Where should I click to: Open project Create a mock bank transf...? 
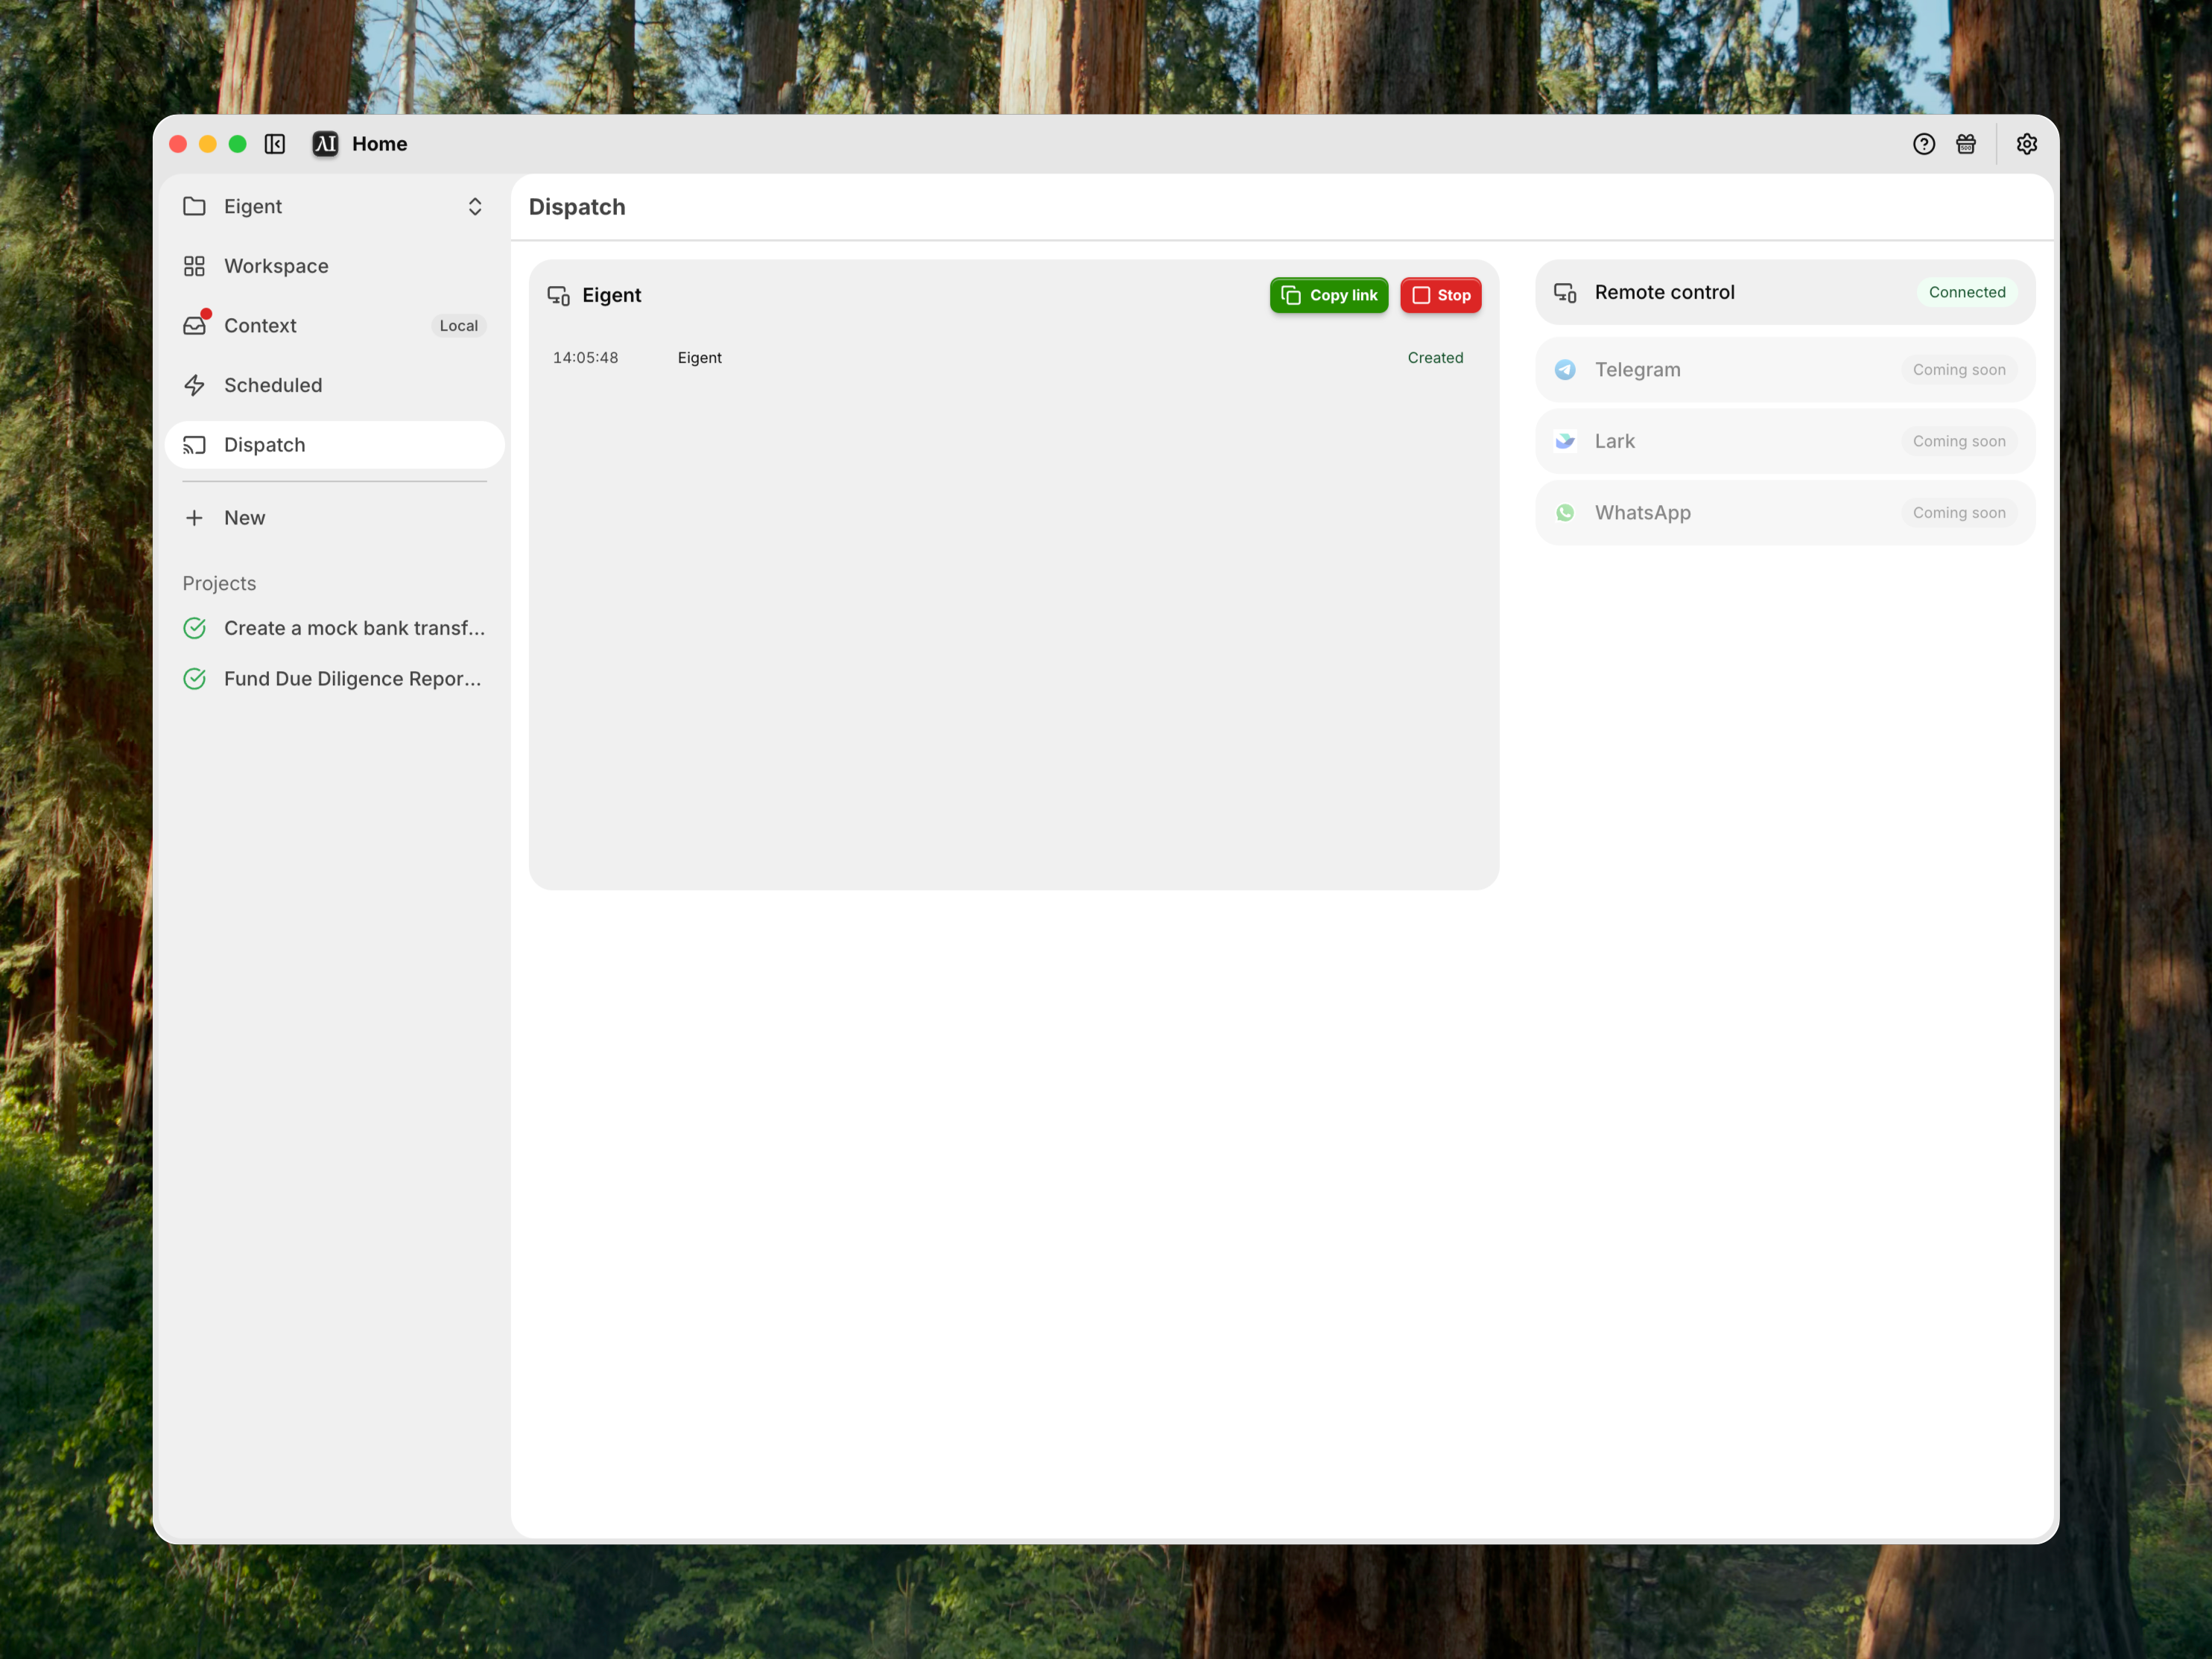click(335, 628)
